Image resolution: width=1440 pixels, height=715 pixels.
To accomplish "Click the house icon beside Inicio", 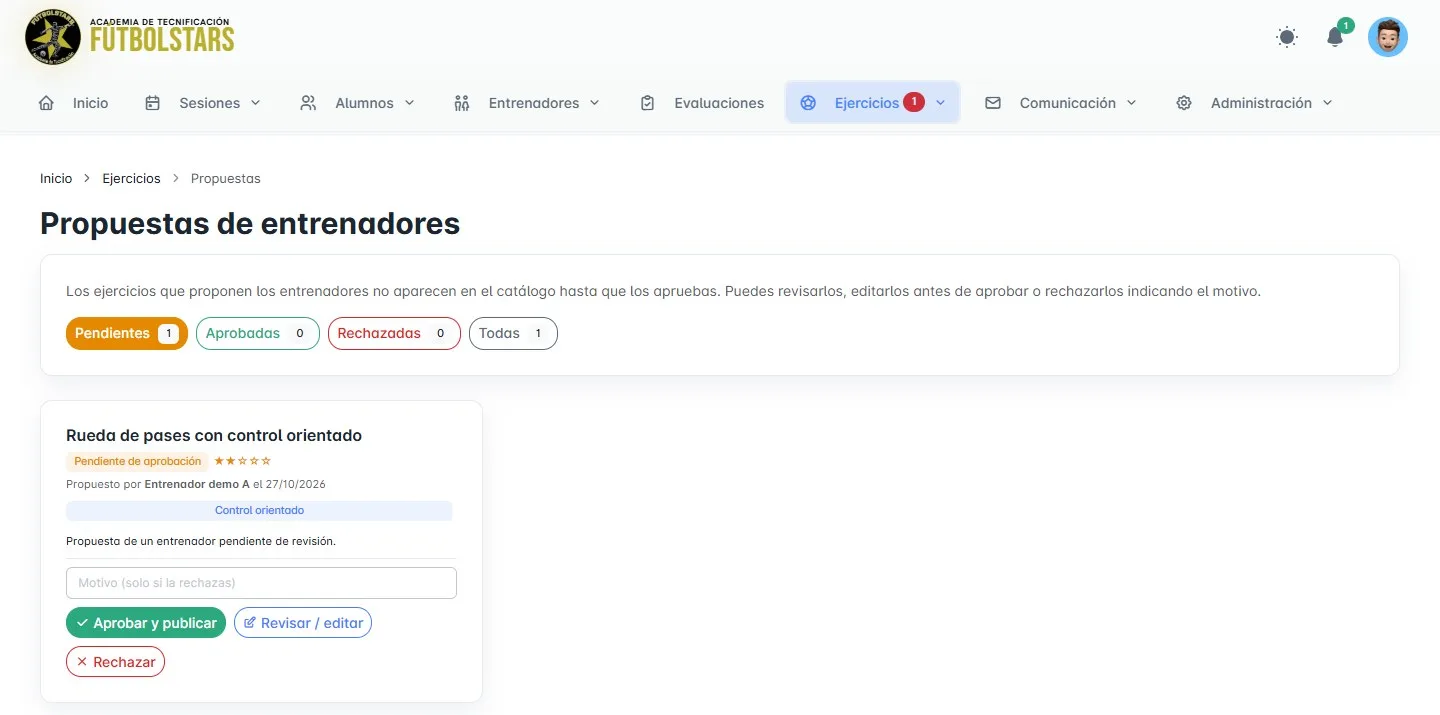I will [46, 103].
